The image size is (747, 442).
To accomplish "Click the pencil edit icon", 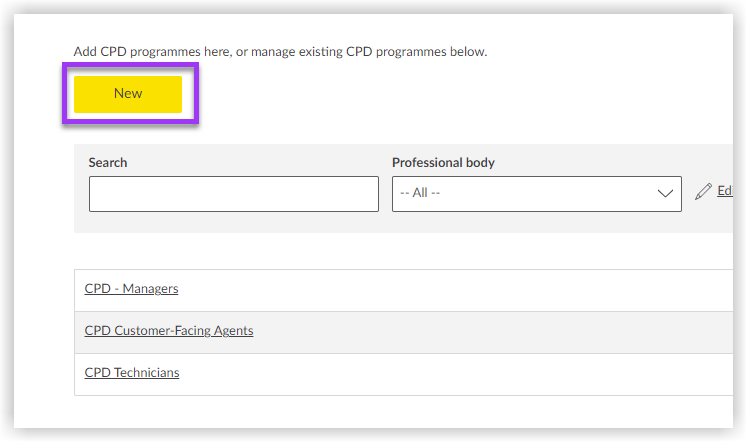I will 703,191.
